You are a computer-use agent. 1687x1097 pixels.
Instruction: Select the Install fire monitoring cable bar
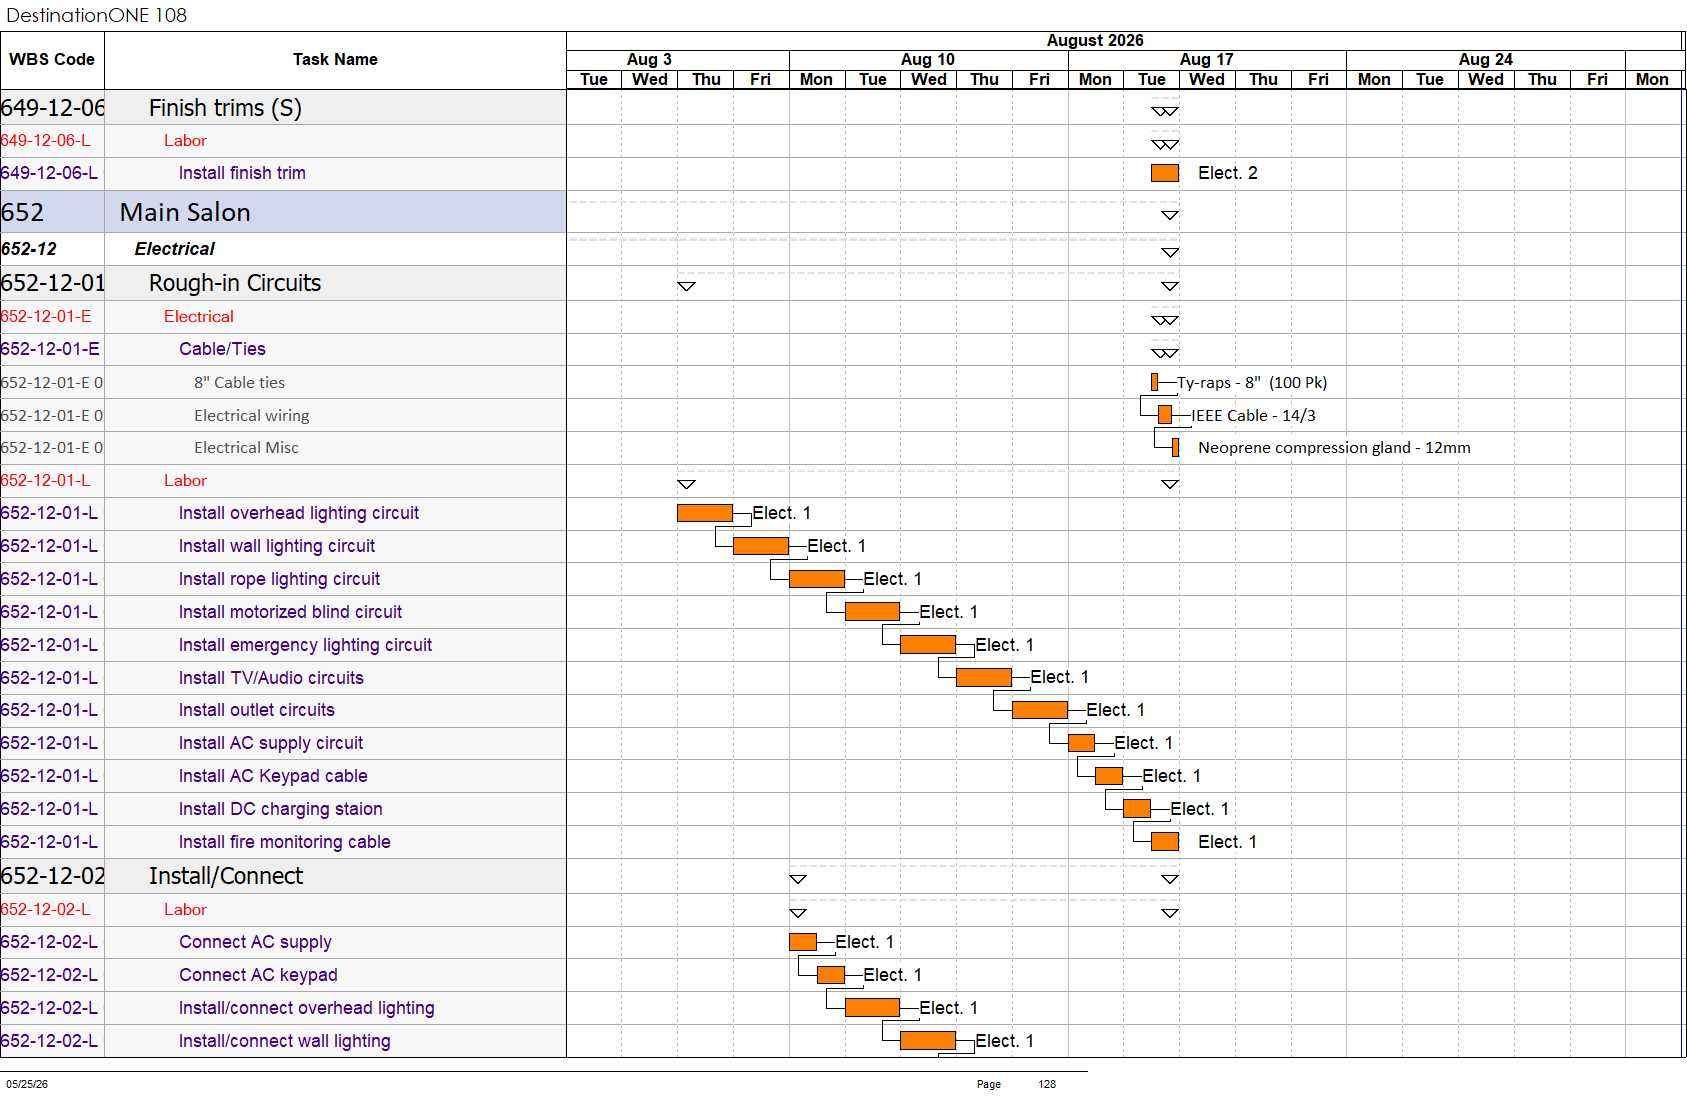(1165, 842)
